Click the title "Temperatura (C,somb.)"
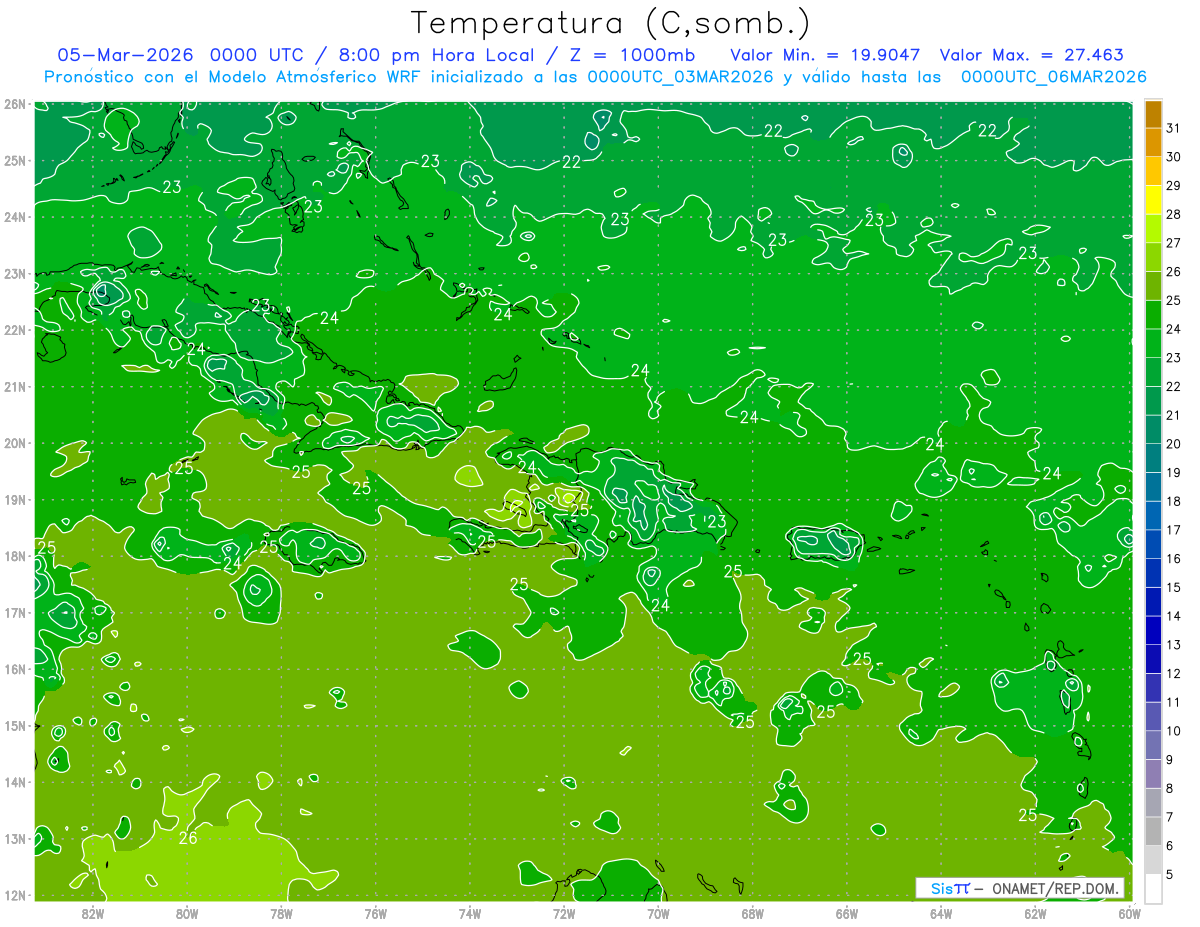This screenshot has height=927, width=1200. pyautogui.click(x=611, y=23)
